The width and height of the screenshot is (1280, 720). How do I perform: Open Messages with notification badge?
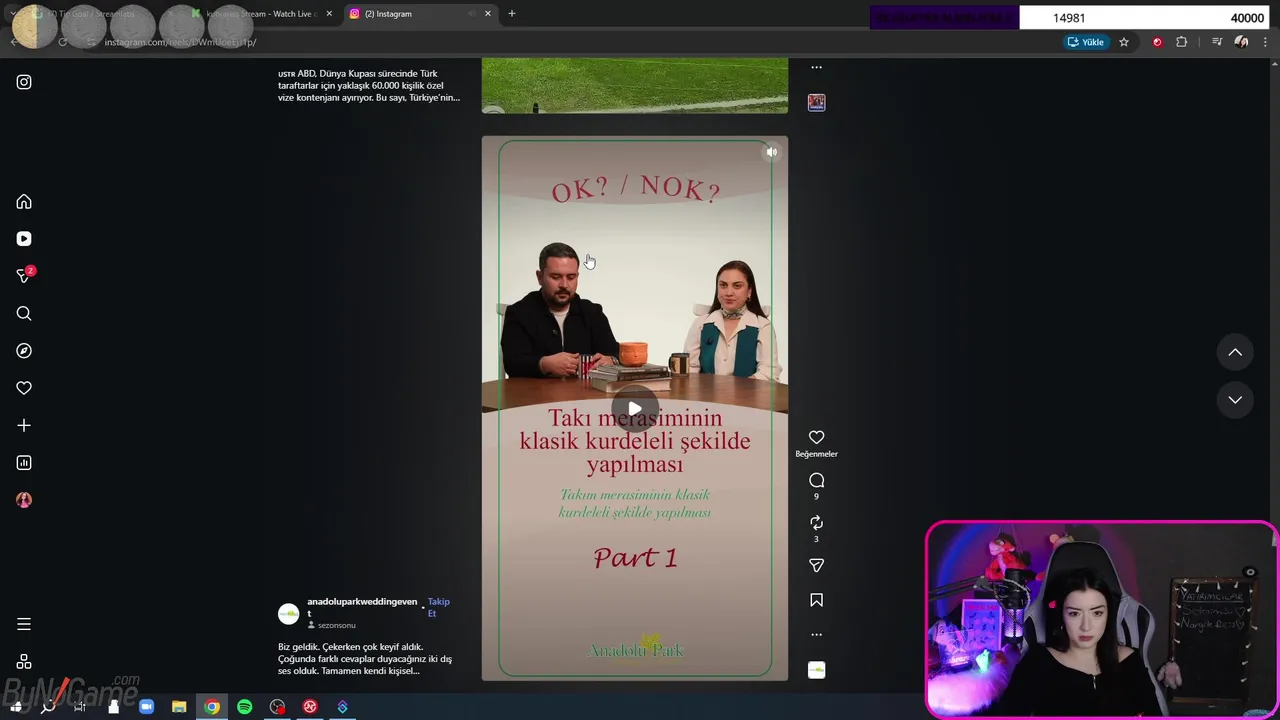coord(25,276)
